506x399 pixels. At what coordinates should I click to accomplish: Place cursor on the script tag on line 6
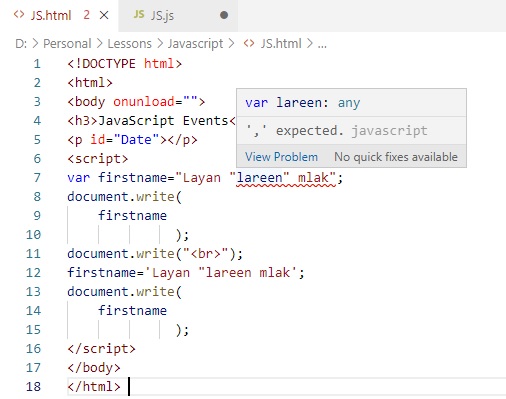(x=98, y=159)
